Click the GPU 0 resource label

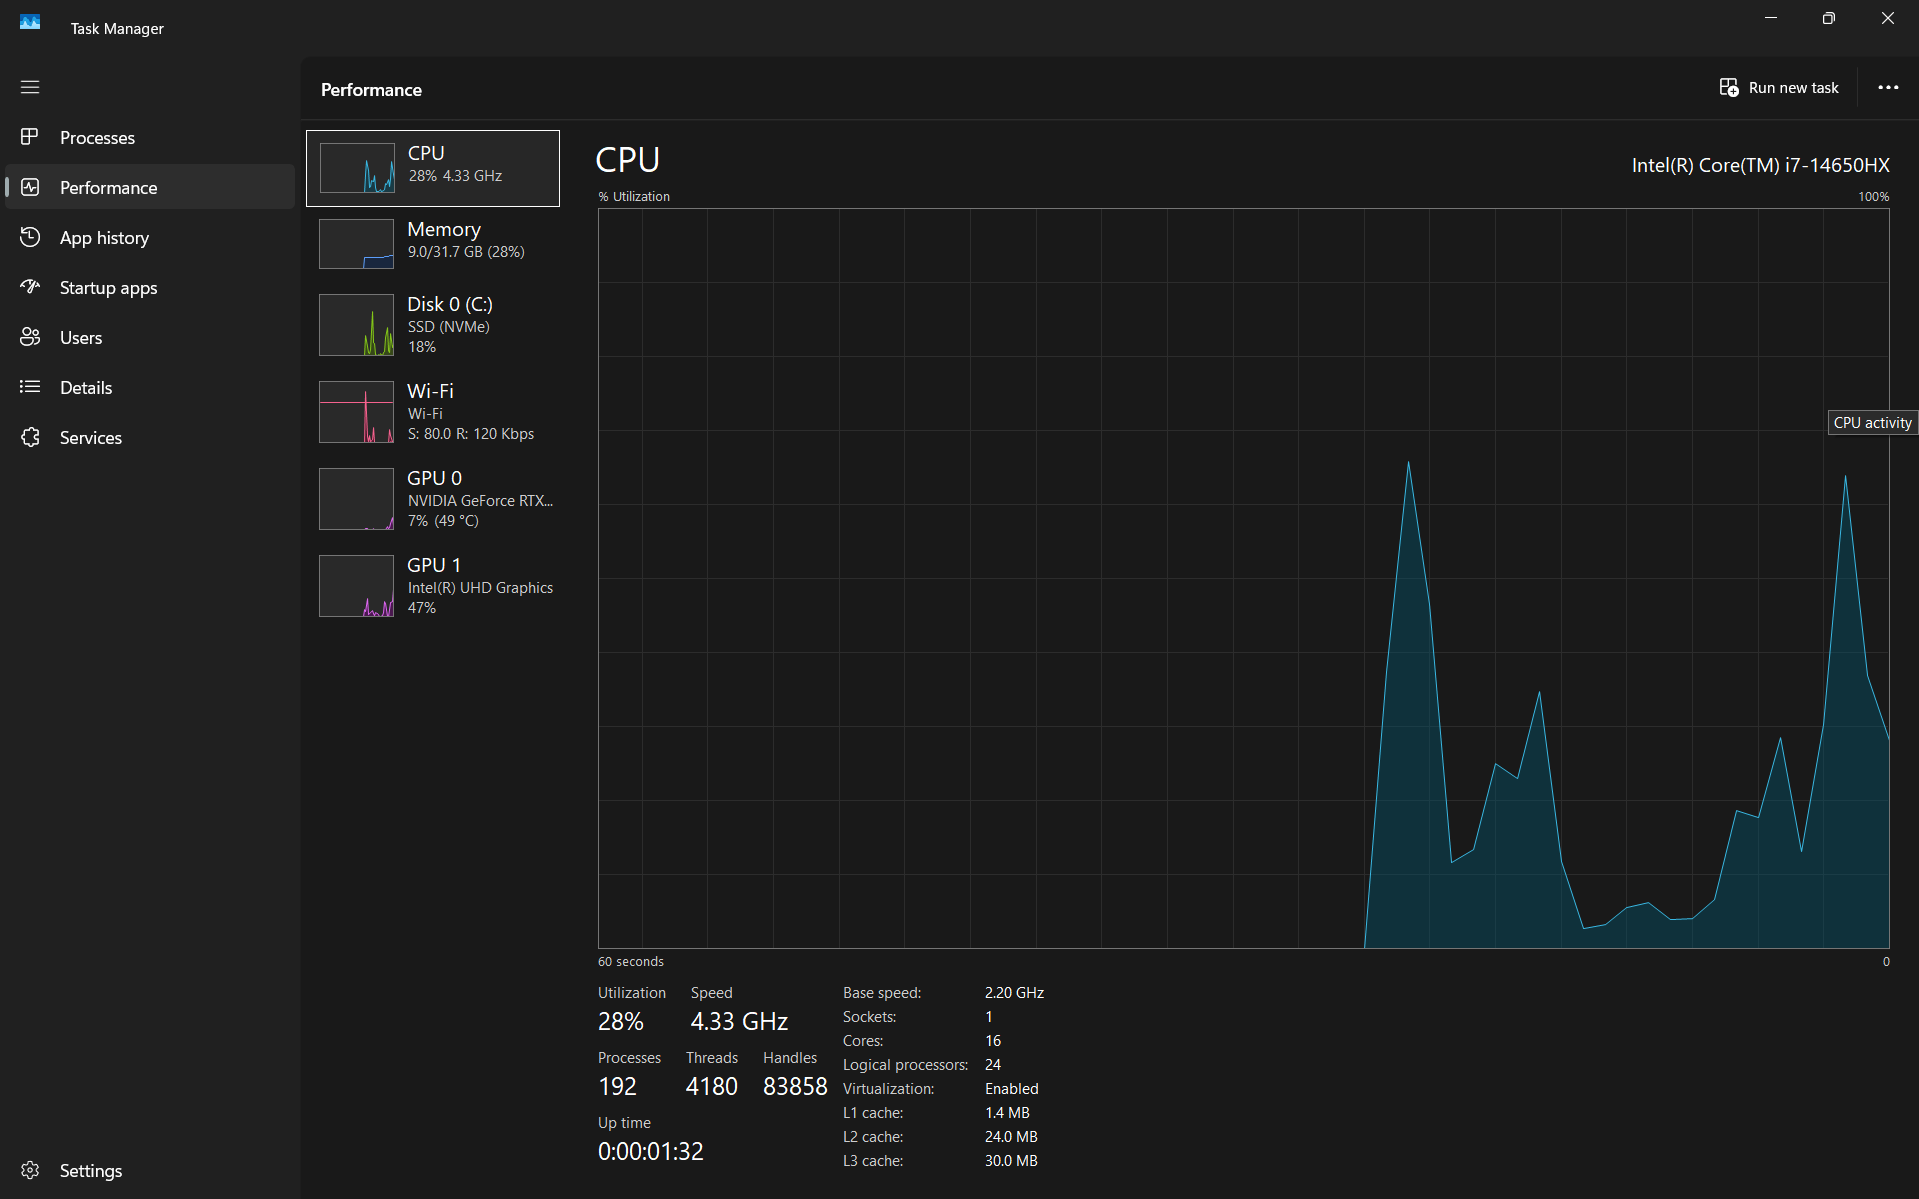click(x=434, y=478)
